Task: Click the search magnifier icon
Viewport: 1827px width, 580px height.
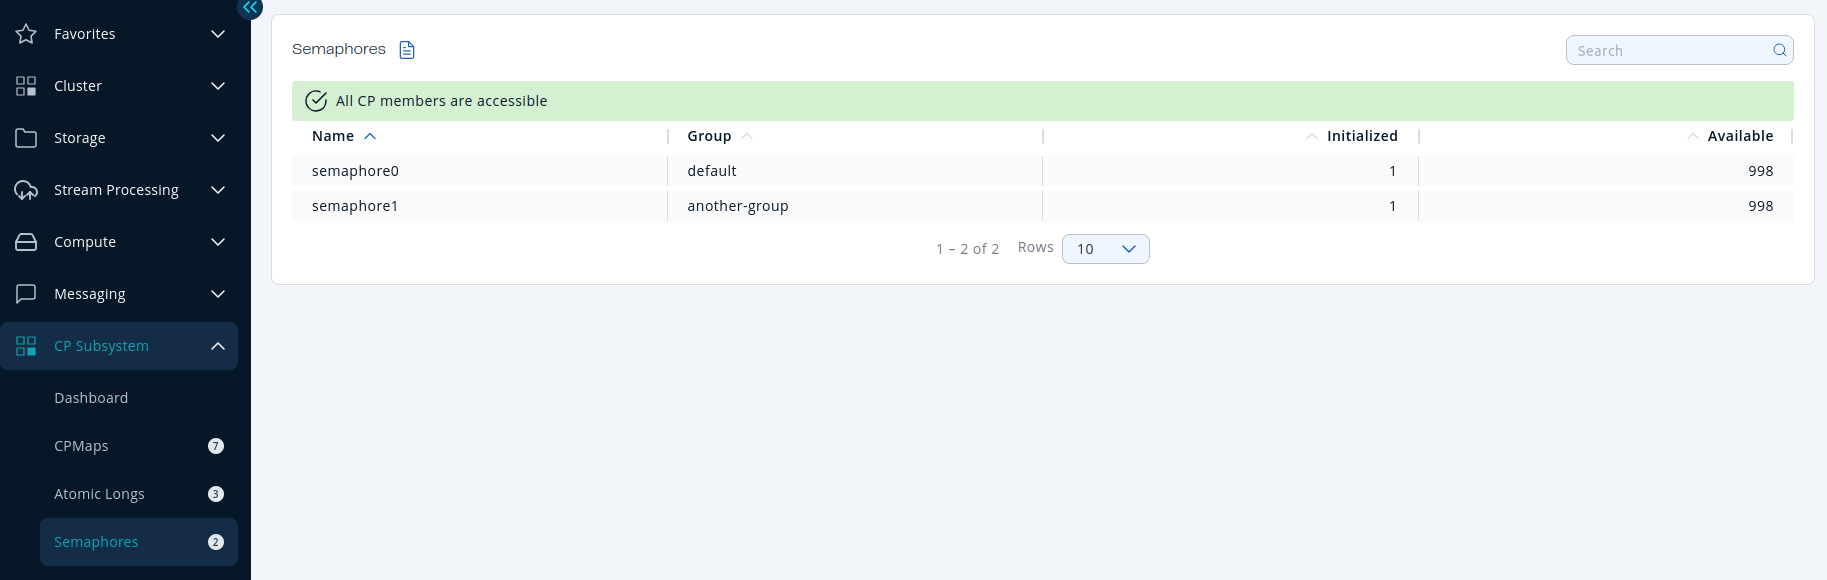Action: [x=1780, y=50]
